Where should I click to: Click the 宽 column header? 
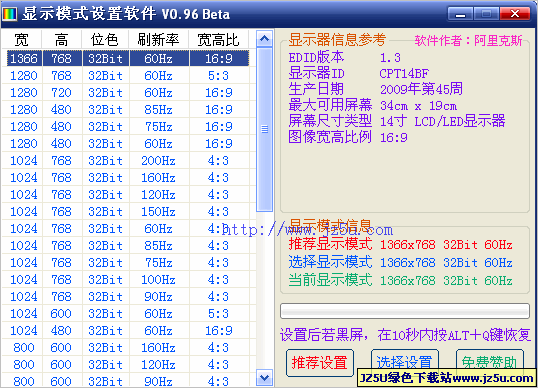[x=22, y=40]
